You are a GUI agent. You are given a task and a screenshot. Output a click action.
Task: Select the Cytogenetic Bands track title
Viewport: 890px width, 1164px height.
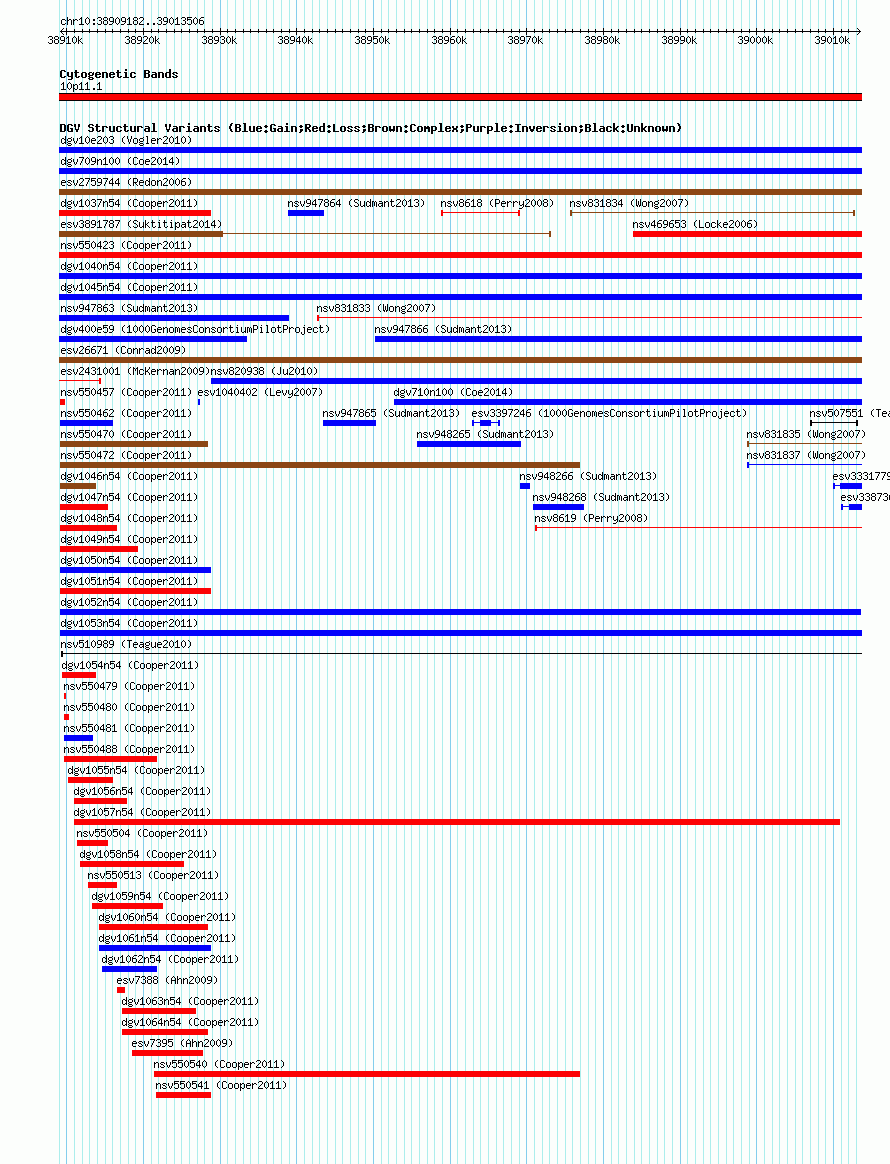[x=119, y=74]
